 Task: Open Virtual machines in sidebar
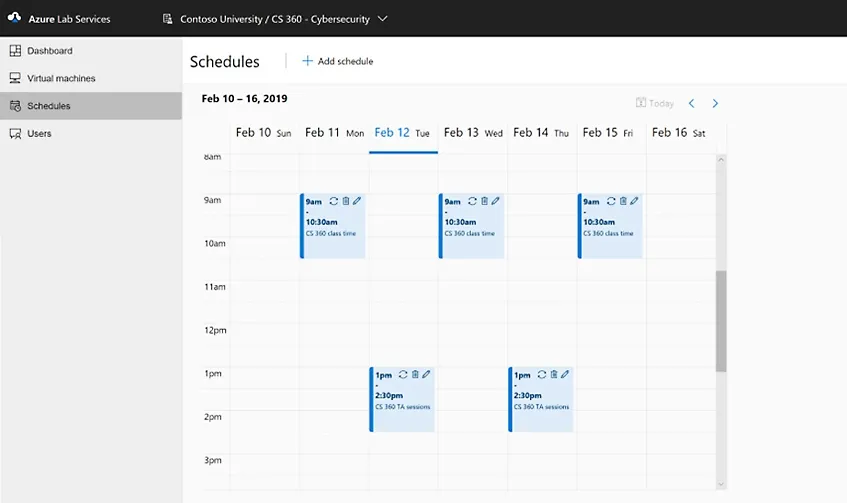click(60, 78)
